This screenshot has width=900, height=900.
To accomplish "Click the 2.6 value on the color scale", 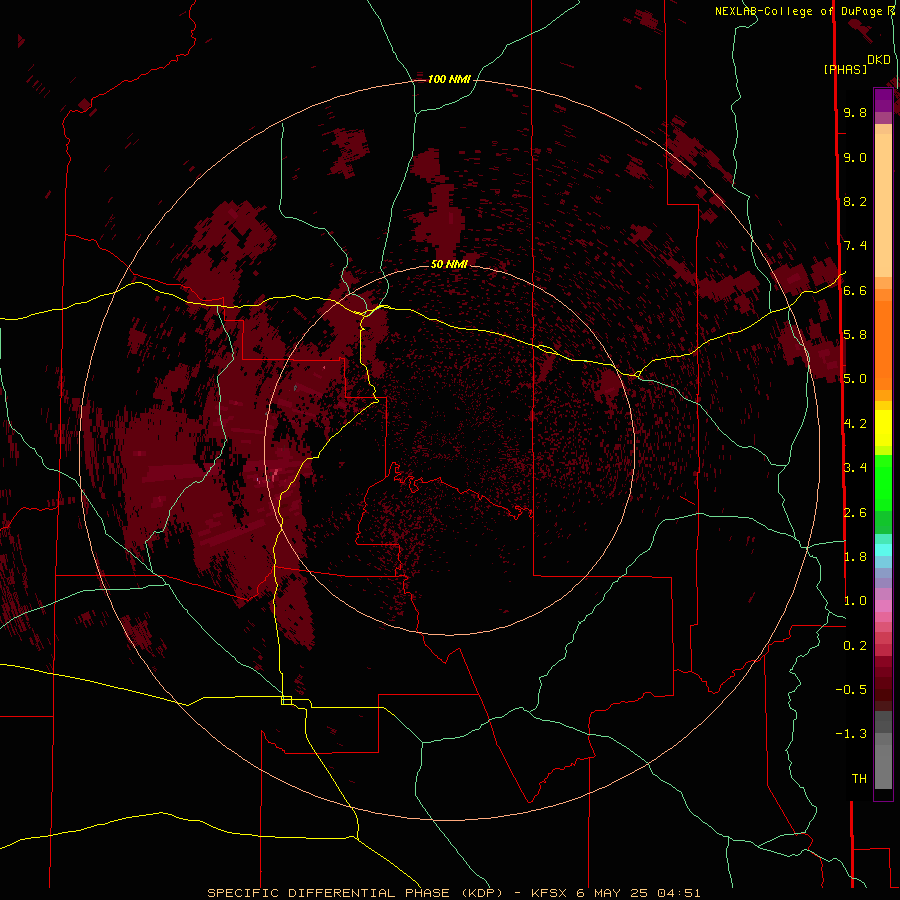I will pos(855,513).
